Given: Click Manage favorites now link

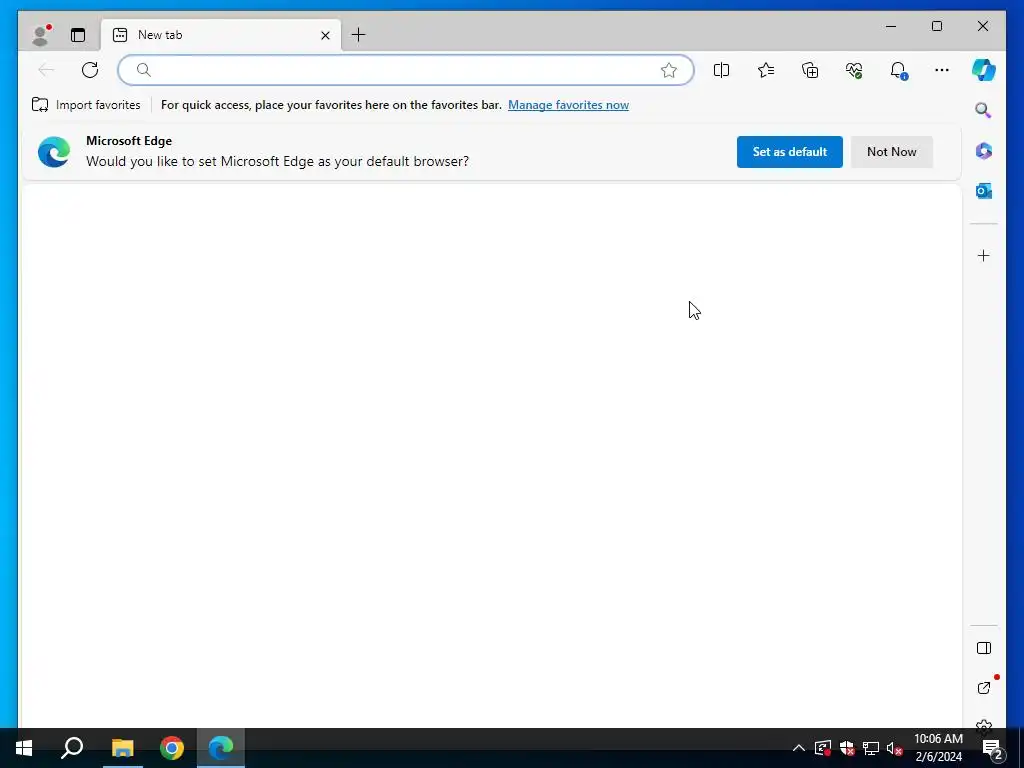Looking at the screenshot, I should [568, 105].
